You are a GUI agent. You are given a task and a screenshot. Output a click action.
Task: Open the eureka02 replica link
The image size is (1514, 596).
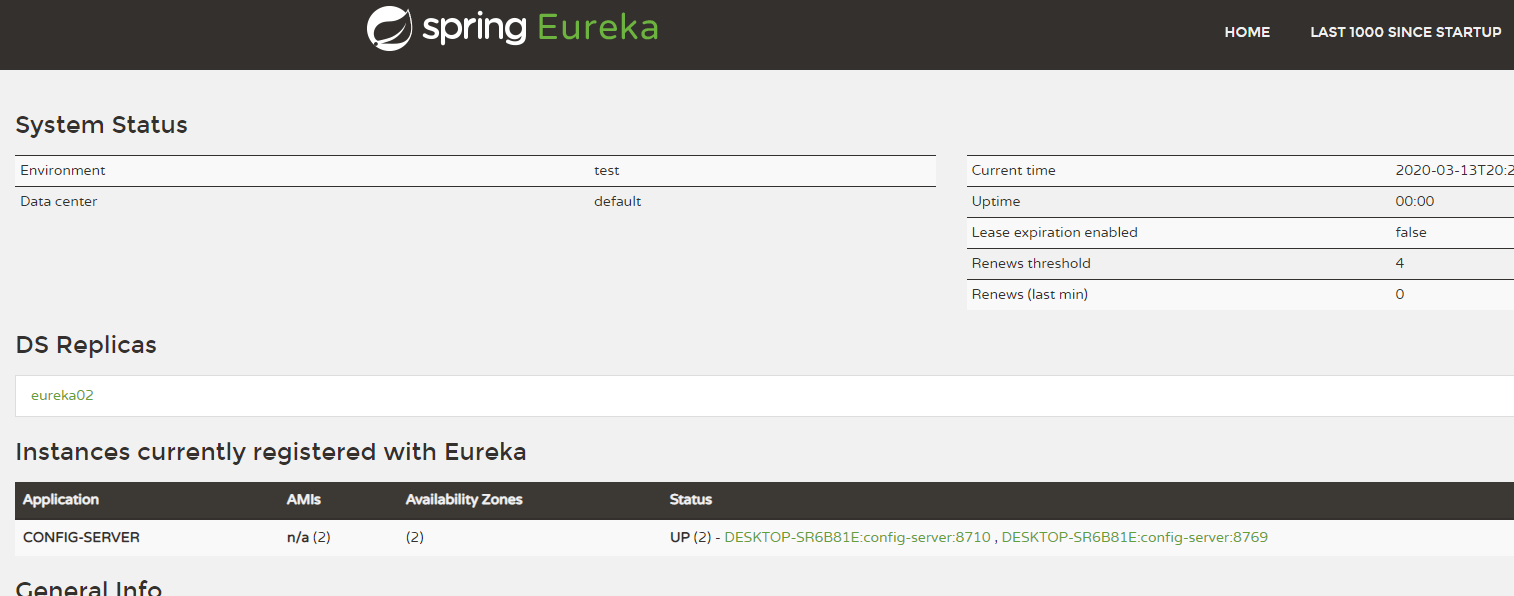pos(62,395)
